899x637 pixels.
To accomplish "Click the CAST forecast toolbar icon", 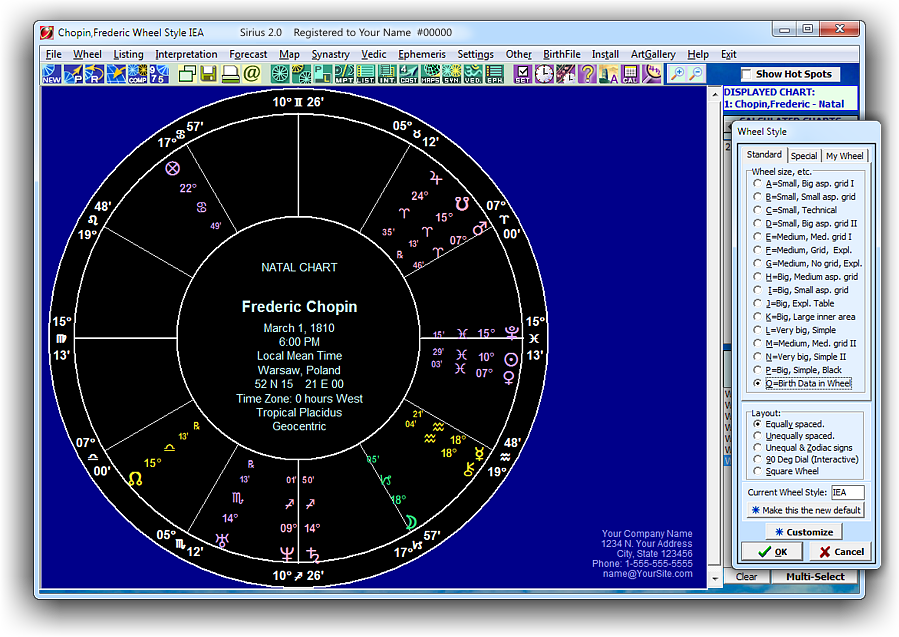I will click(x=408, y=74).
